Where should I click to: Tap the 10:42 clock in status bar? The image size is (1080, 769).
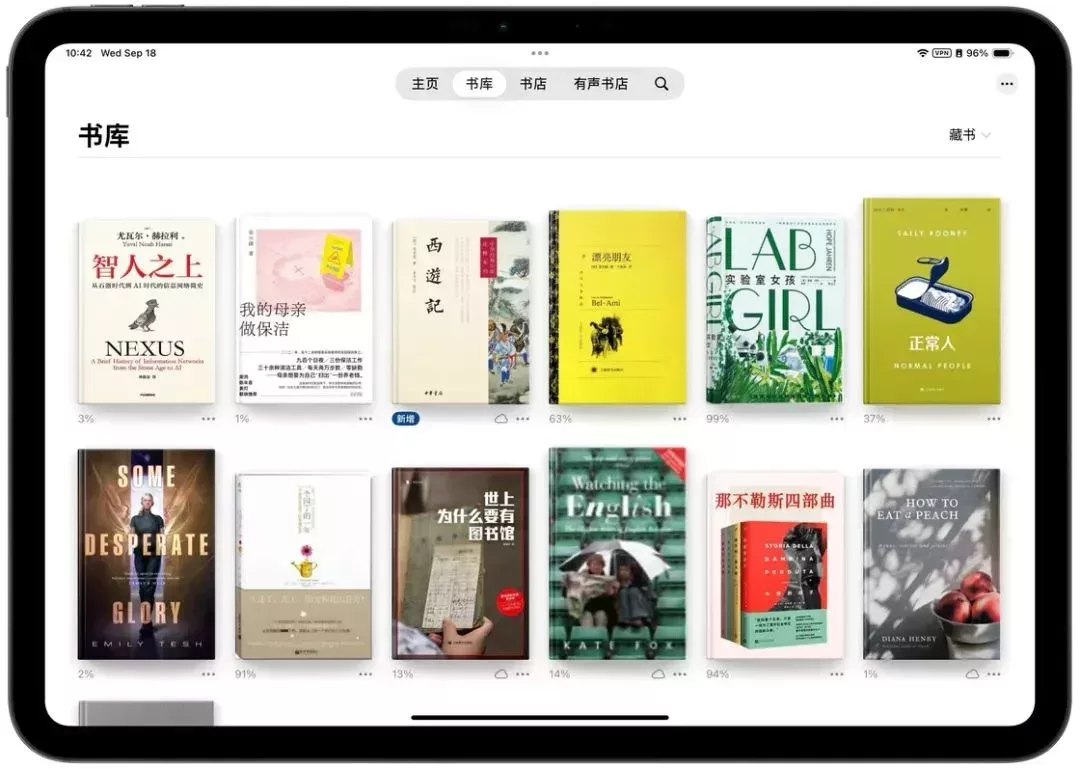79,53
